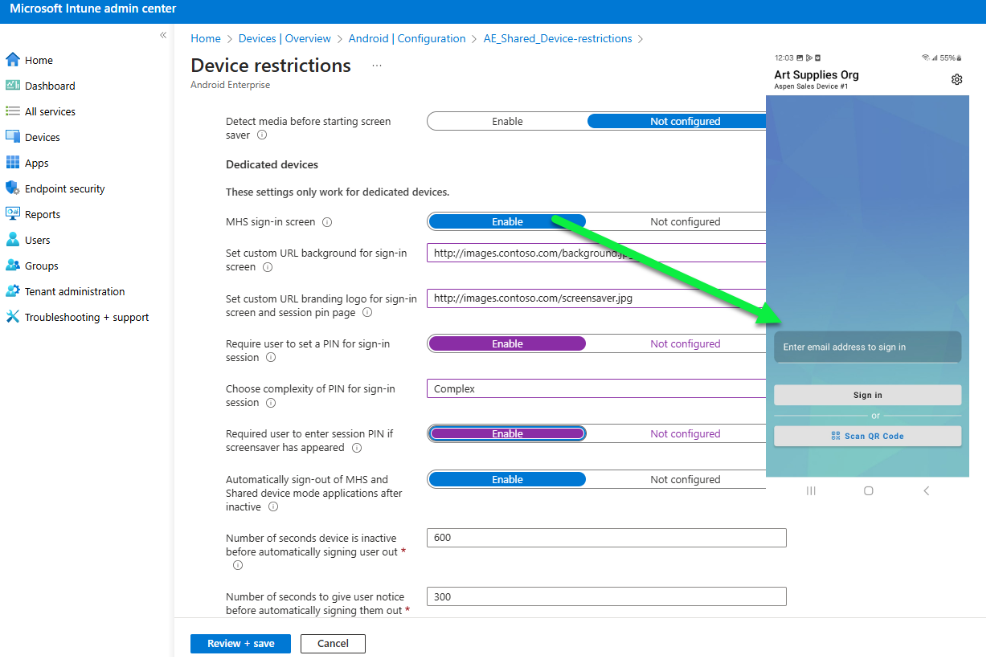Click info icon for Detect media before screen saver
This screenshot has height=657, width=986.
coord(262,135)
